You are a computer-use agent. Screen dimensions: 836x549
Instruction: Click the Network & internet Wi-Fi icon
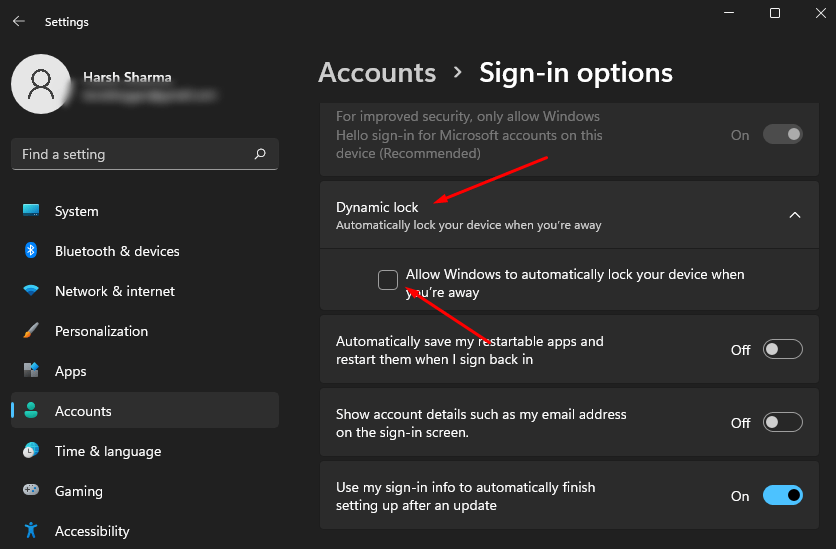pos(31,291)
